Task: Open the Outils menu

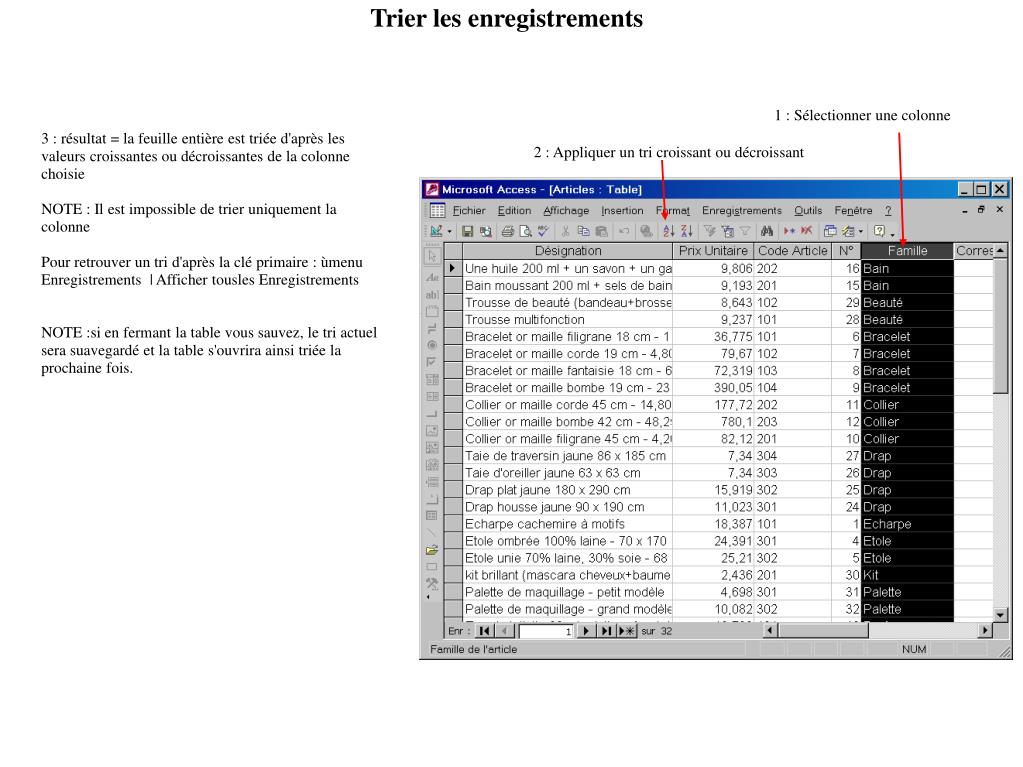Action: click(808, 211)
